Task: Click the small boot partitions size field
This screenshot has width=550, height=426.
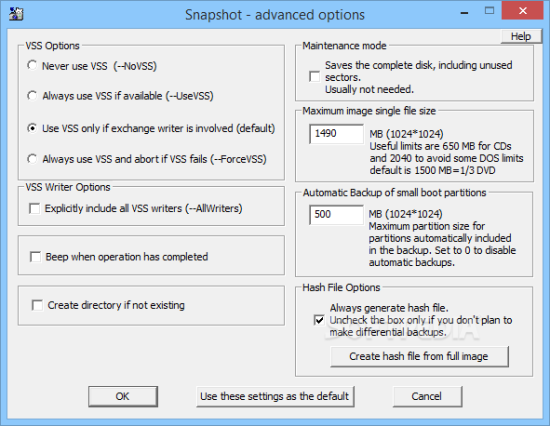Action: [337, 214]
